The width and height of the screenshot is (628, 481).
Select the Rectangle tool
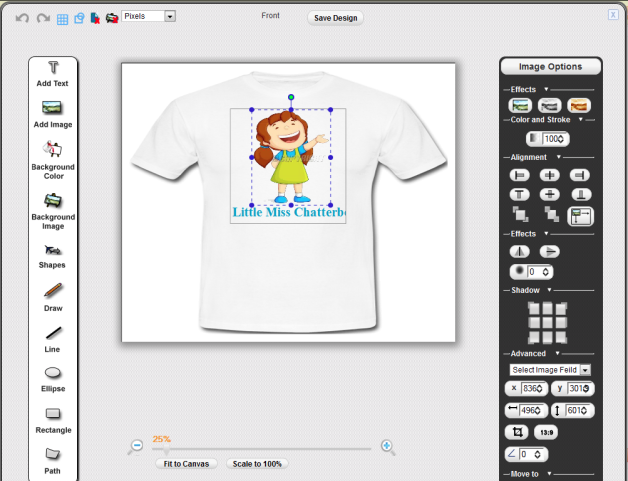53,421
